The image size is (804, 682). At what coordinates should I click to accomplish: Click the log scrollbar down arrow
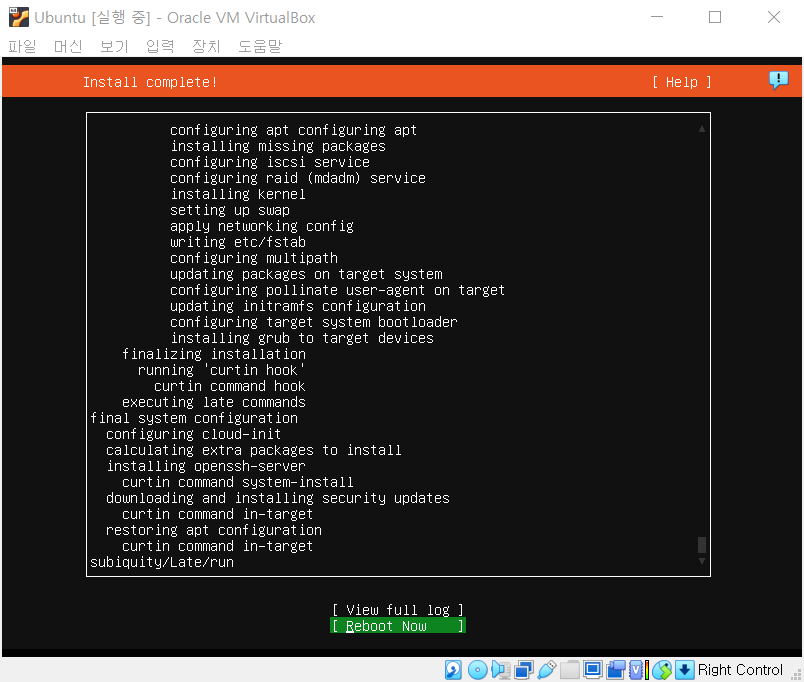pyautogui.click(x=701, y=561)
